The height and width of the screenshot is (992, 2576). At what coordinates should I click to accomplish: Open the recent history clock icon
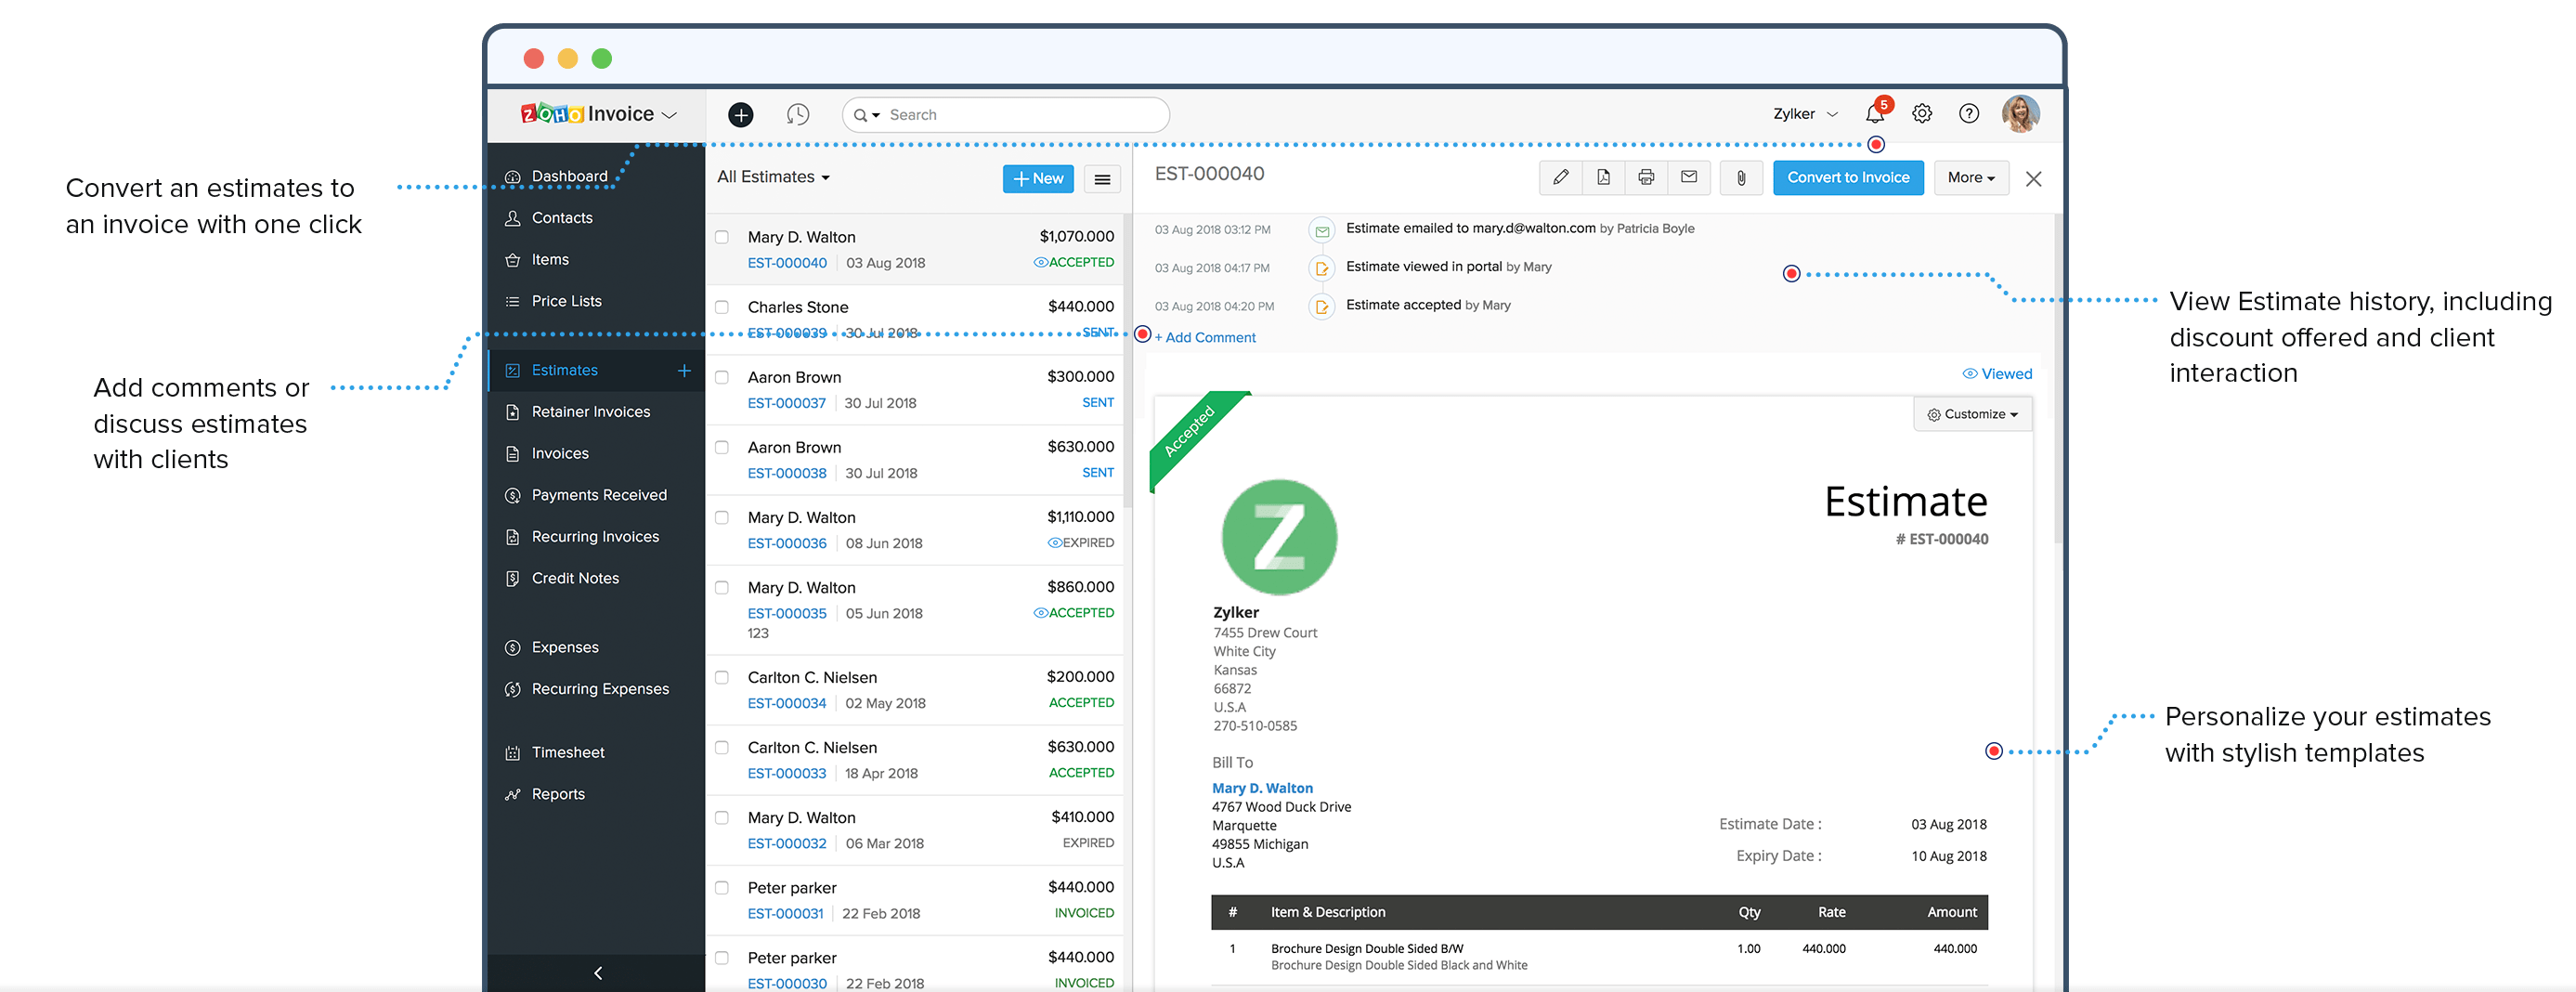pos(797,115)
